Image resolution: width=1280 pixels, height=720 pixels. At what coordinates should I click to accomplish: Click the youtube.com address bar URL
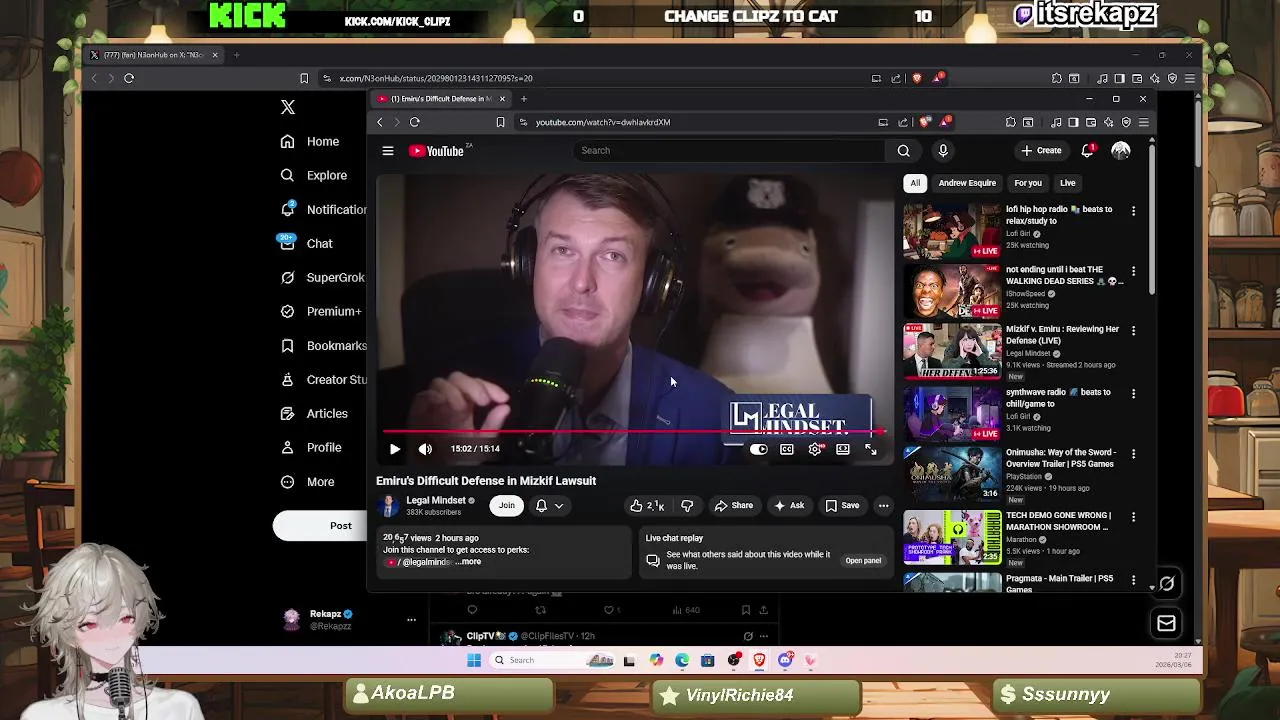[x=602, y=122]
